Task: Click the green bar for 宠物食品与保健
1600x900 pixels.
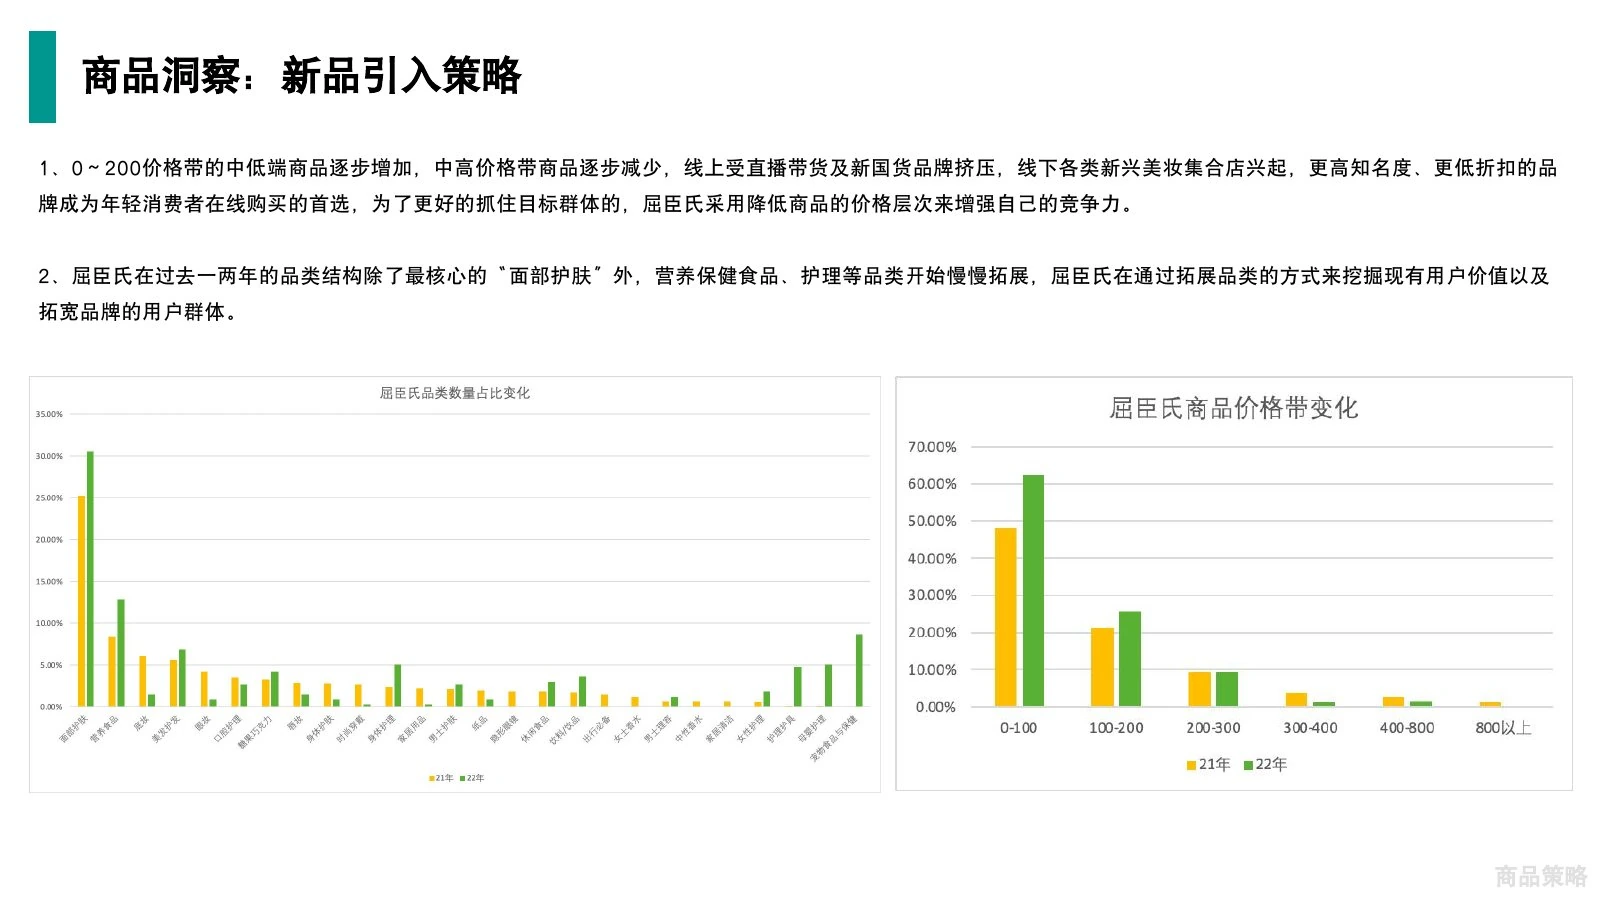Action: 859,671
